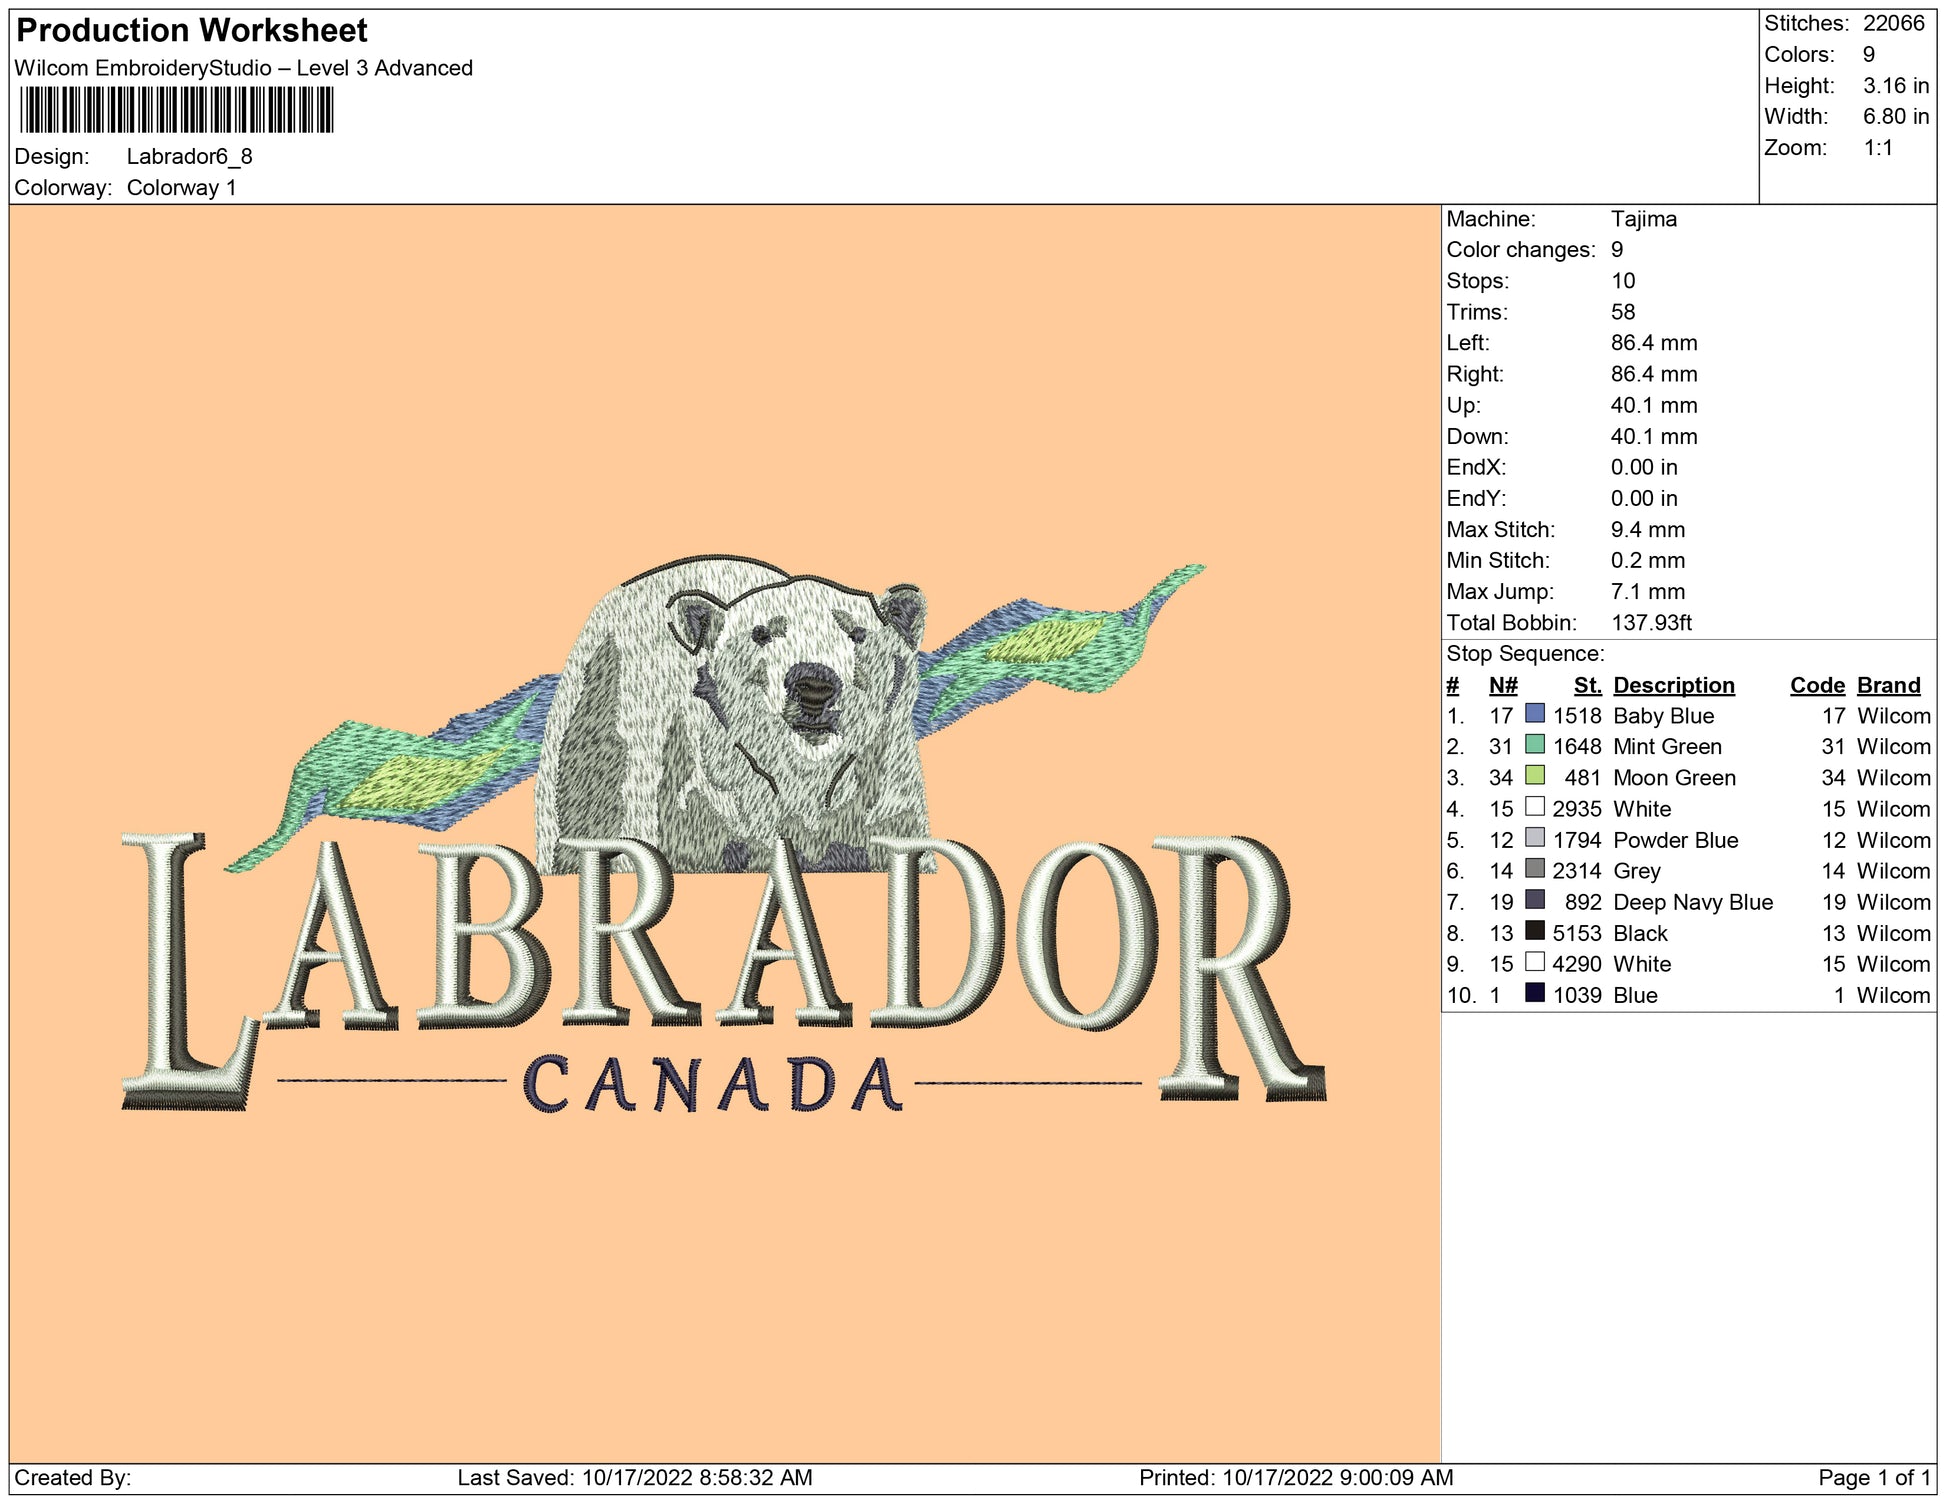Click the Powder Blue color swatch
Image resolution: width=1946 pixels, height=1497 pixels.
(1534, 838)
